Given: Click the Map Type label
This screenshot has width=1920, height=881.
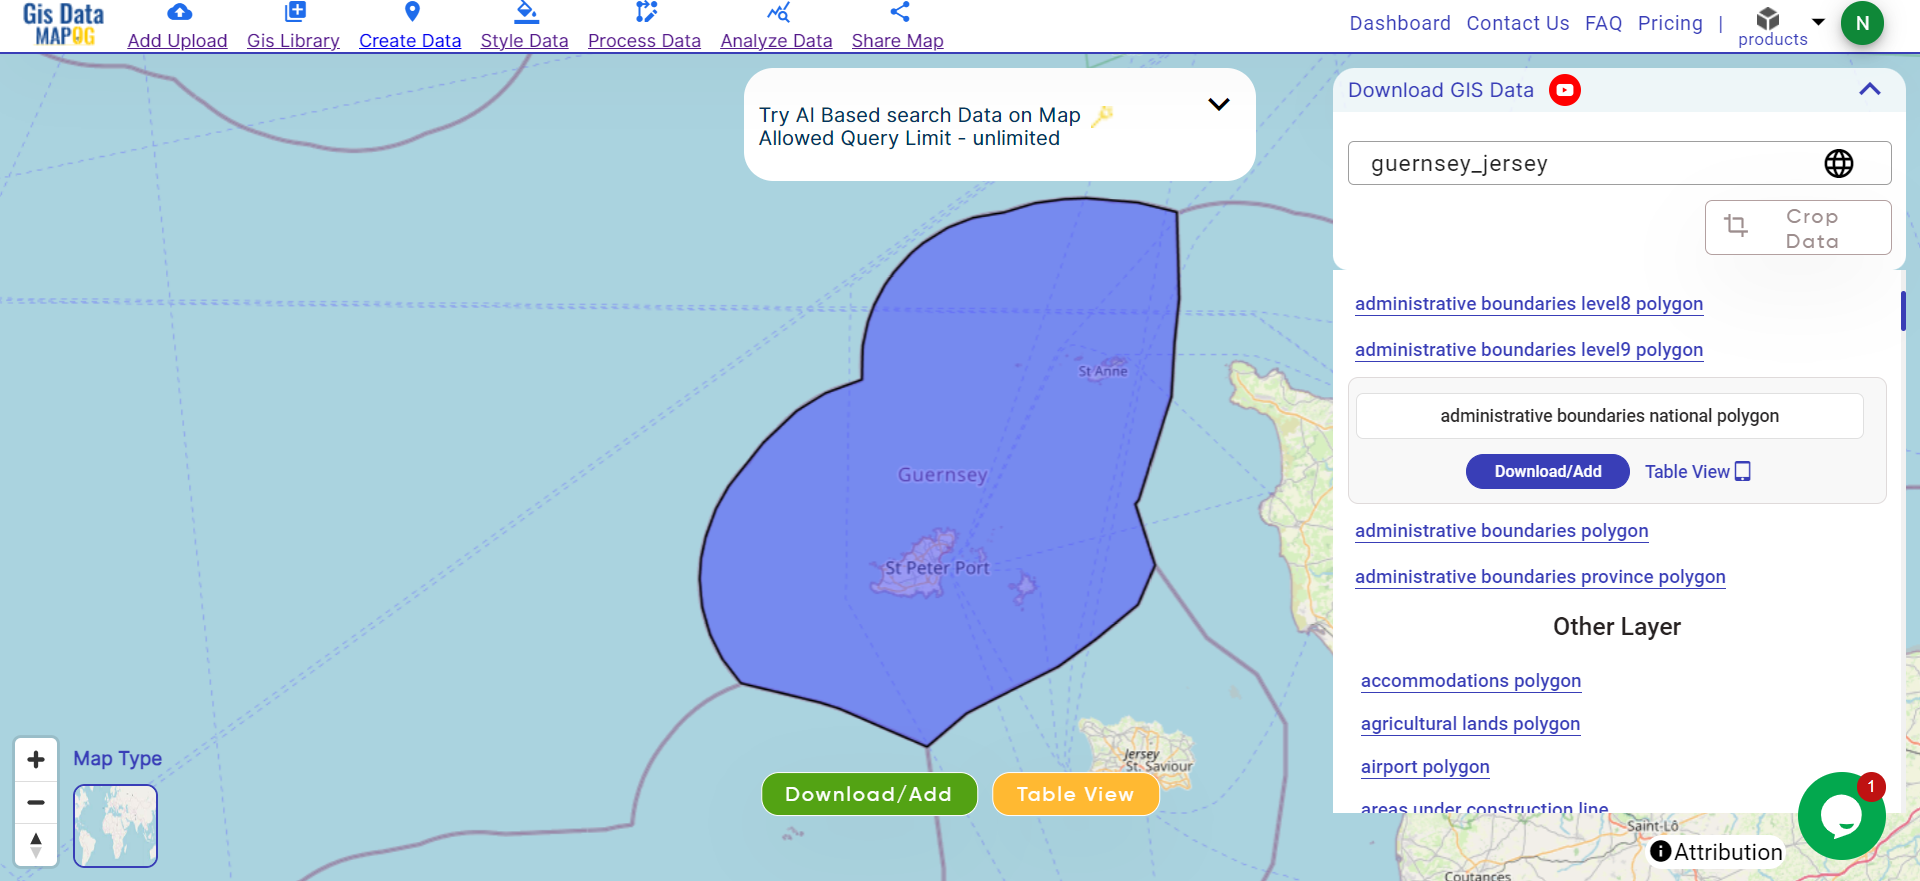Looking at the screenshot, I should [118, 759].
